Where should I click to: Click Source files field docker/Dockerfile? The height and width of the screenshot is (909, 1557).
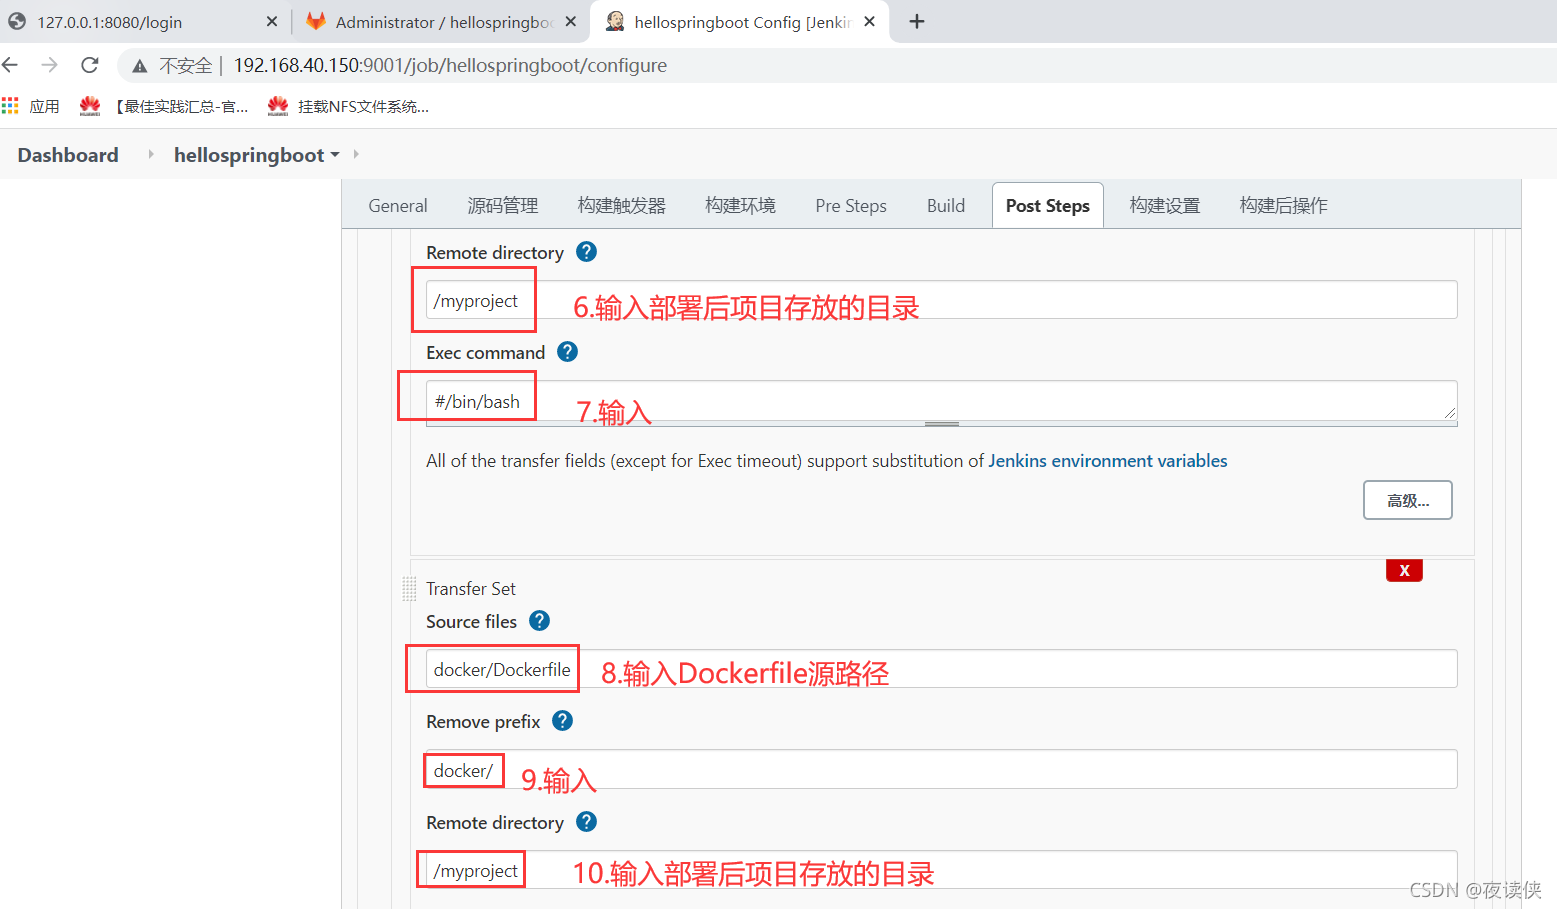(941, 668)
